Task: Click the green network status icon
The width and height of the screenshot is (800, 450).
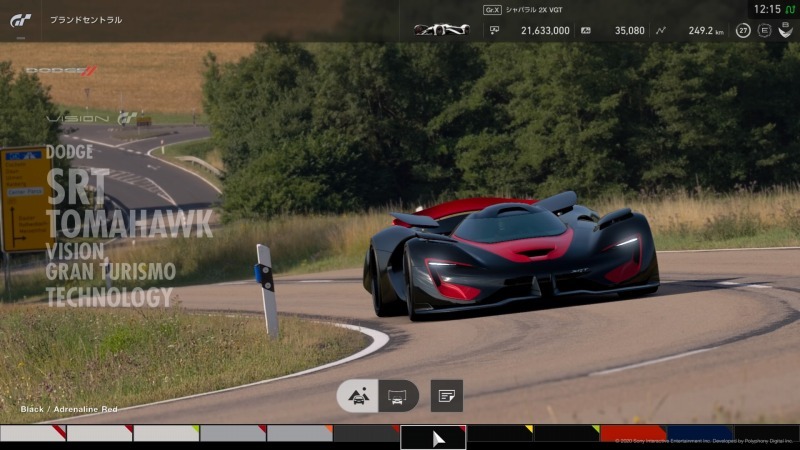Action: 790,9
